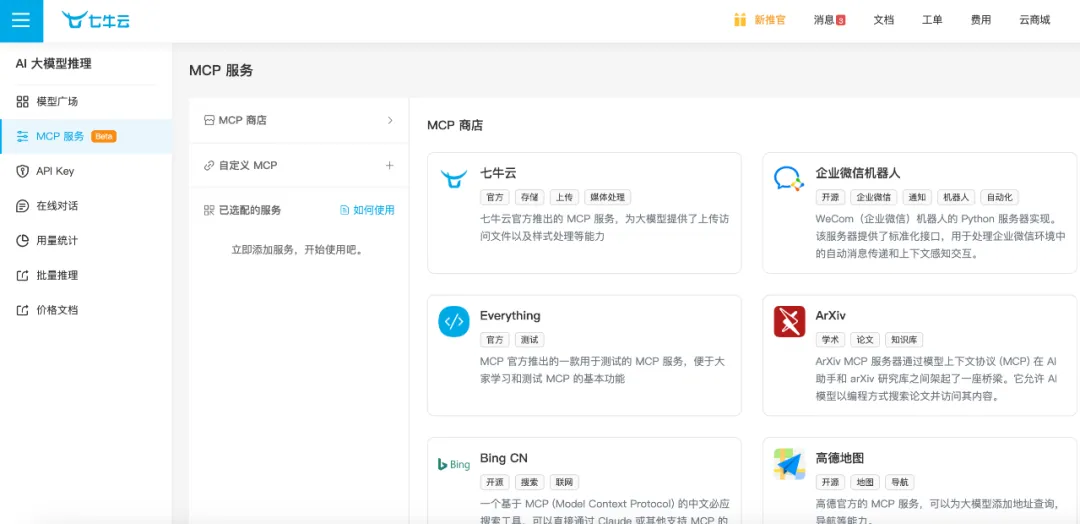Image resolution: width=1080 pixels, height=524 pixels.
Task: Click the 企业微信机器人 card icon
Action: point(789,178)
